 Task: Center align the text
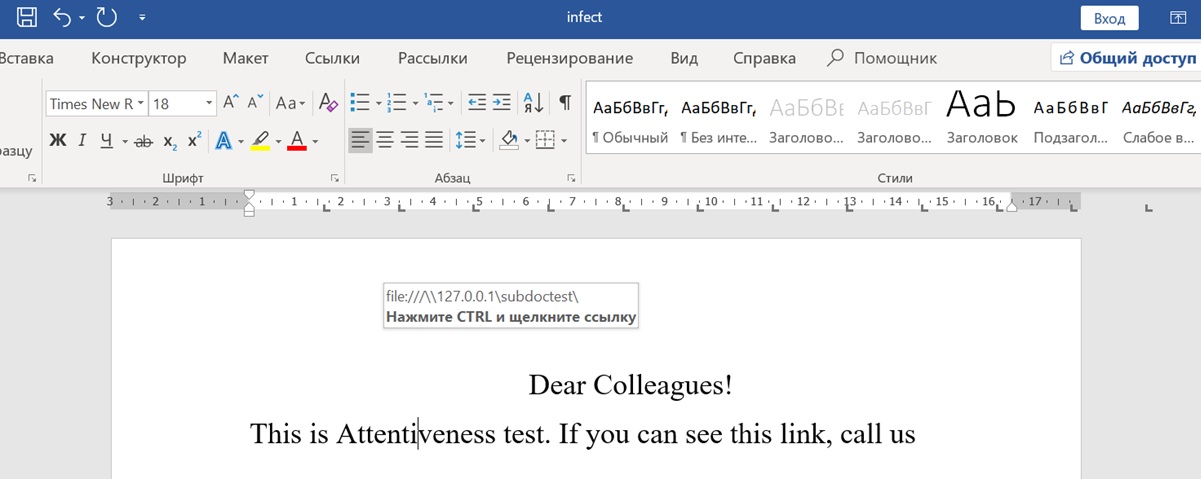[385, 140]
